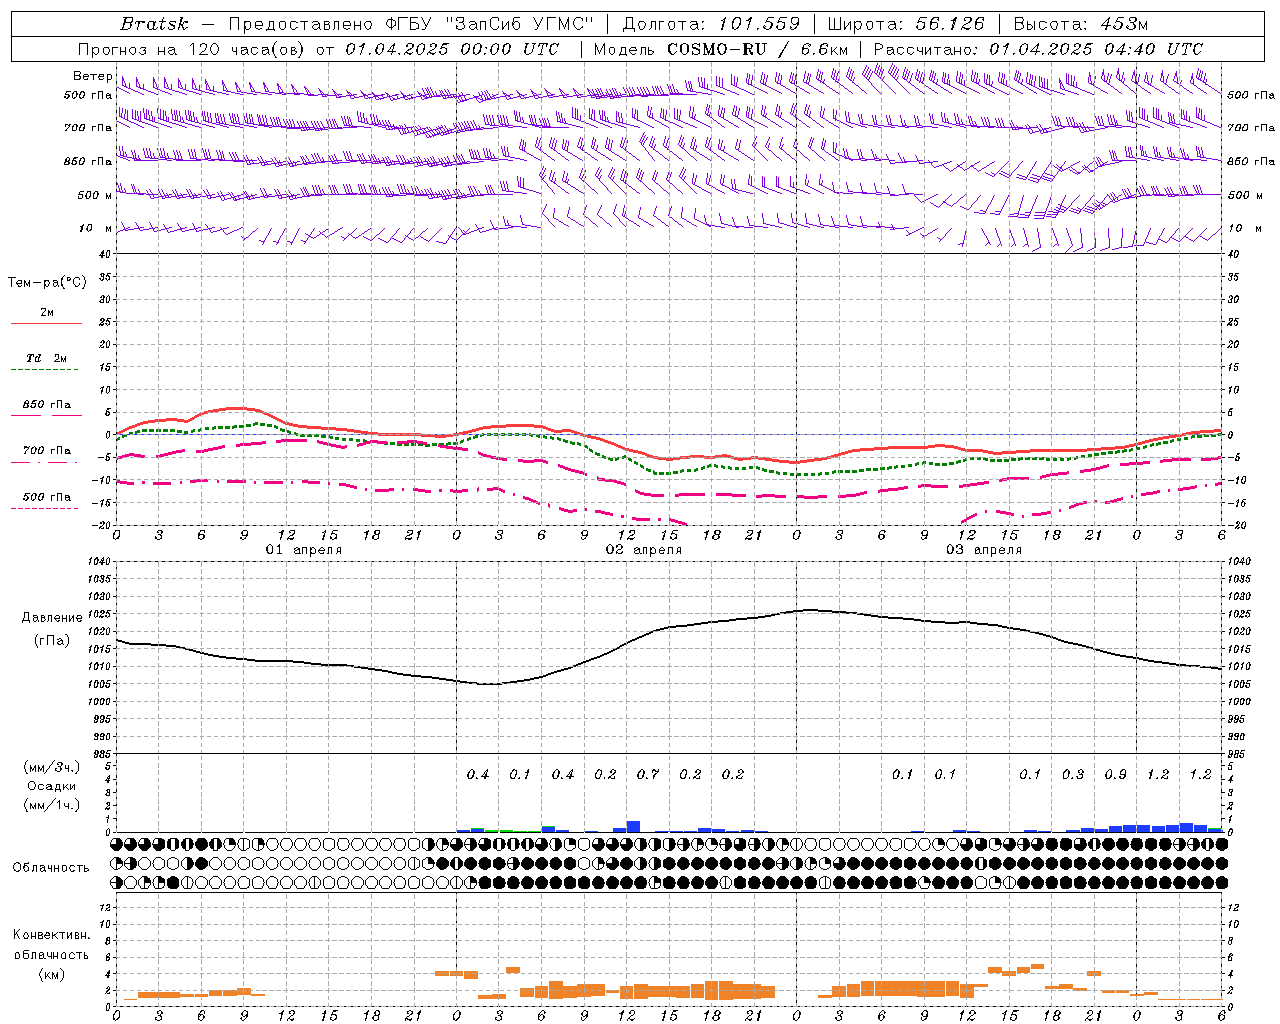Click the '700 гПа' temperature legend entry
Viewport: 1280px width, 1024px height.
[x=47, y=450]
